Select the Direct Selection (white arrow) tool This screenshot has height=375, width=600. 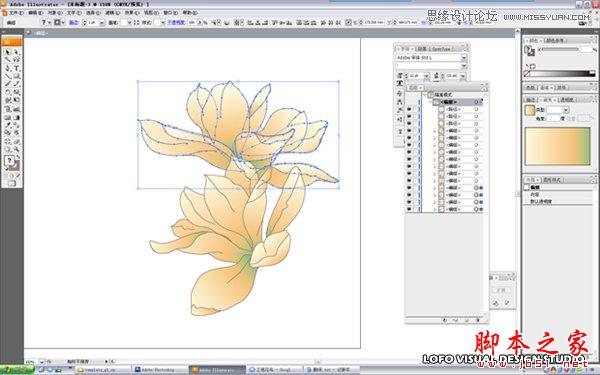click(x=16, y=52)
